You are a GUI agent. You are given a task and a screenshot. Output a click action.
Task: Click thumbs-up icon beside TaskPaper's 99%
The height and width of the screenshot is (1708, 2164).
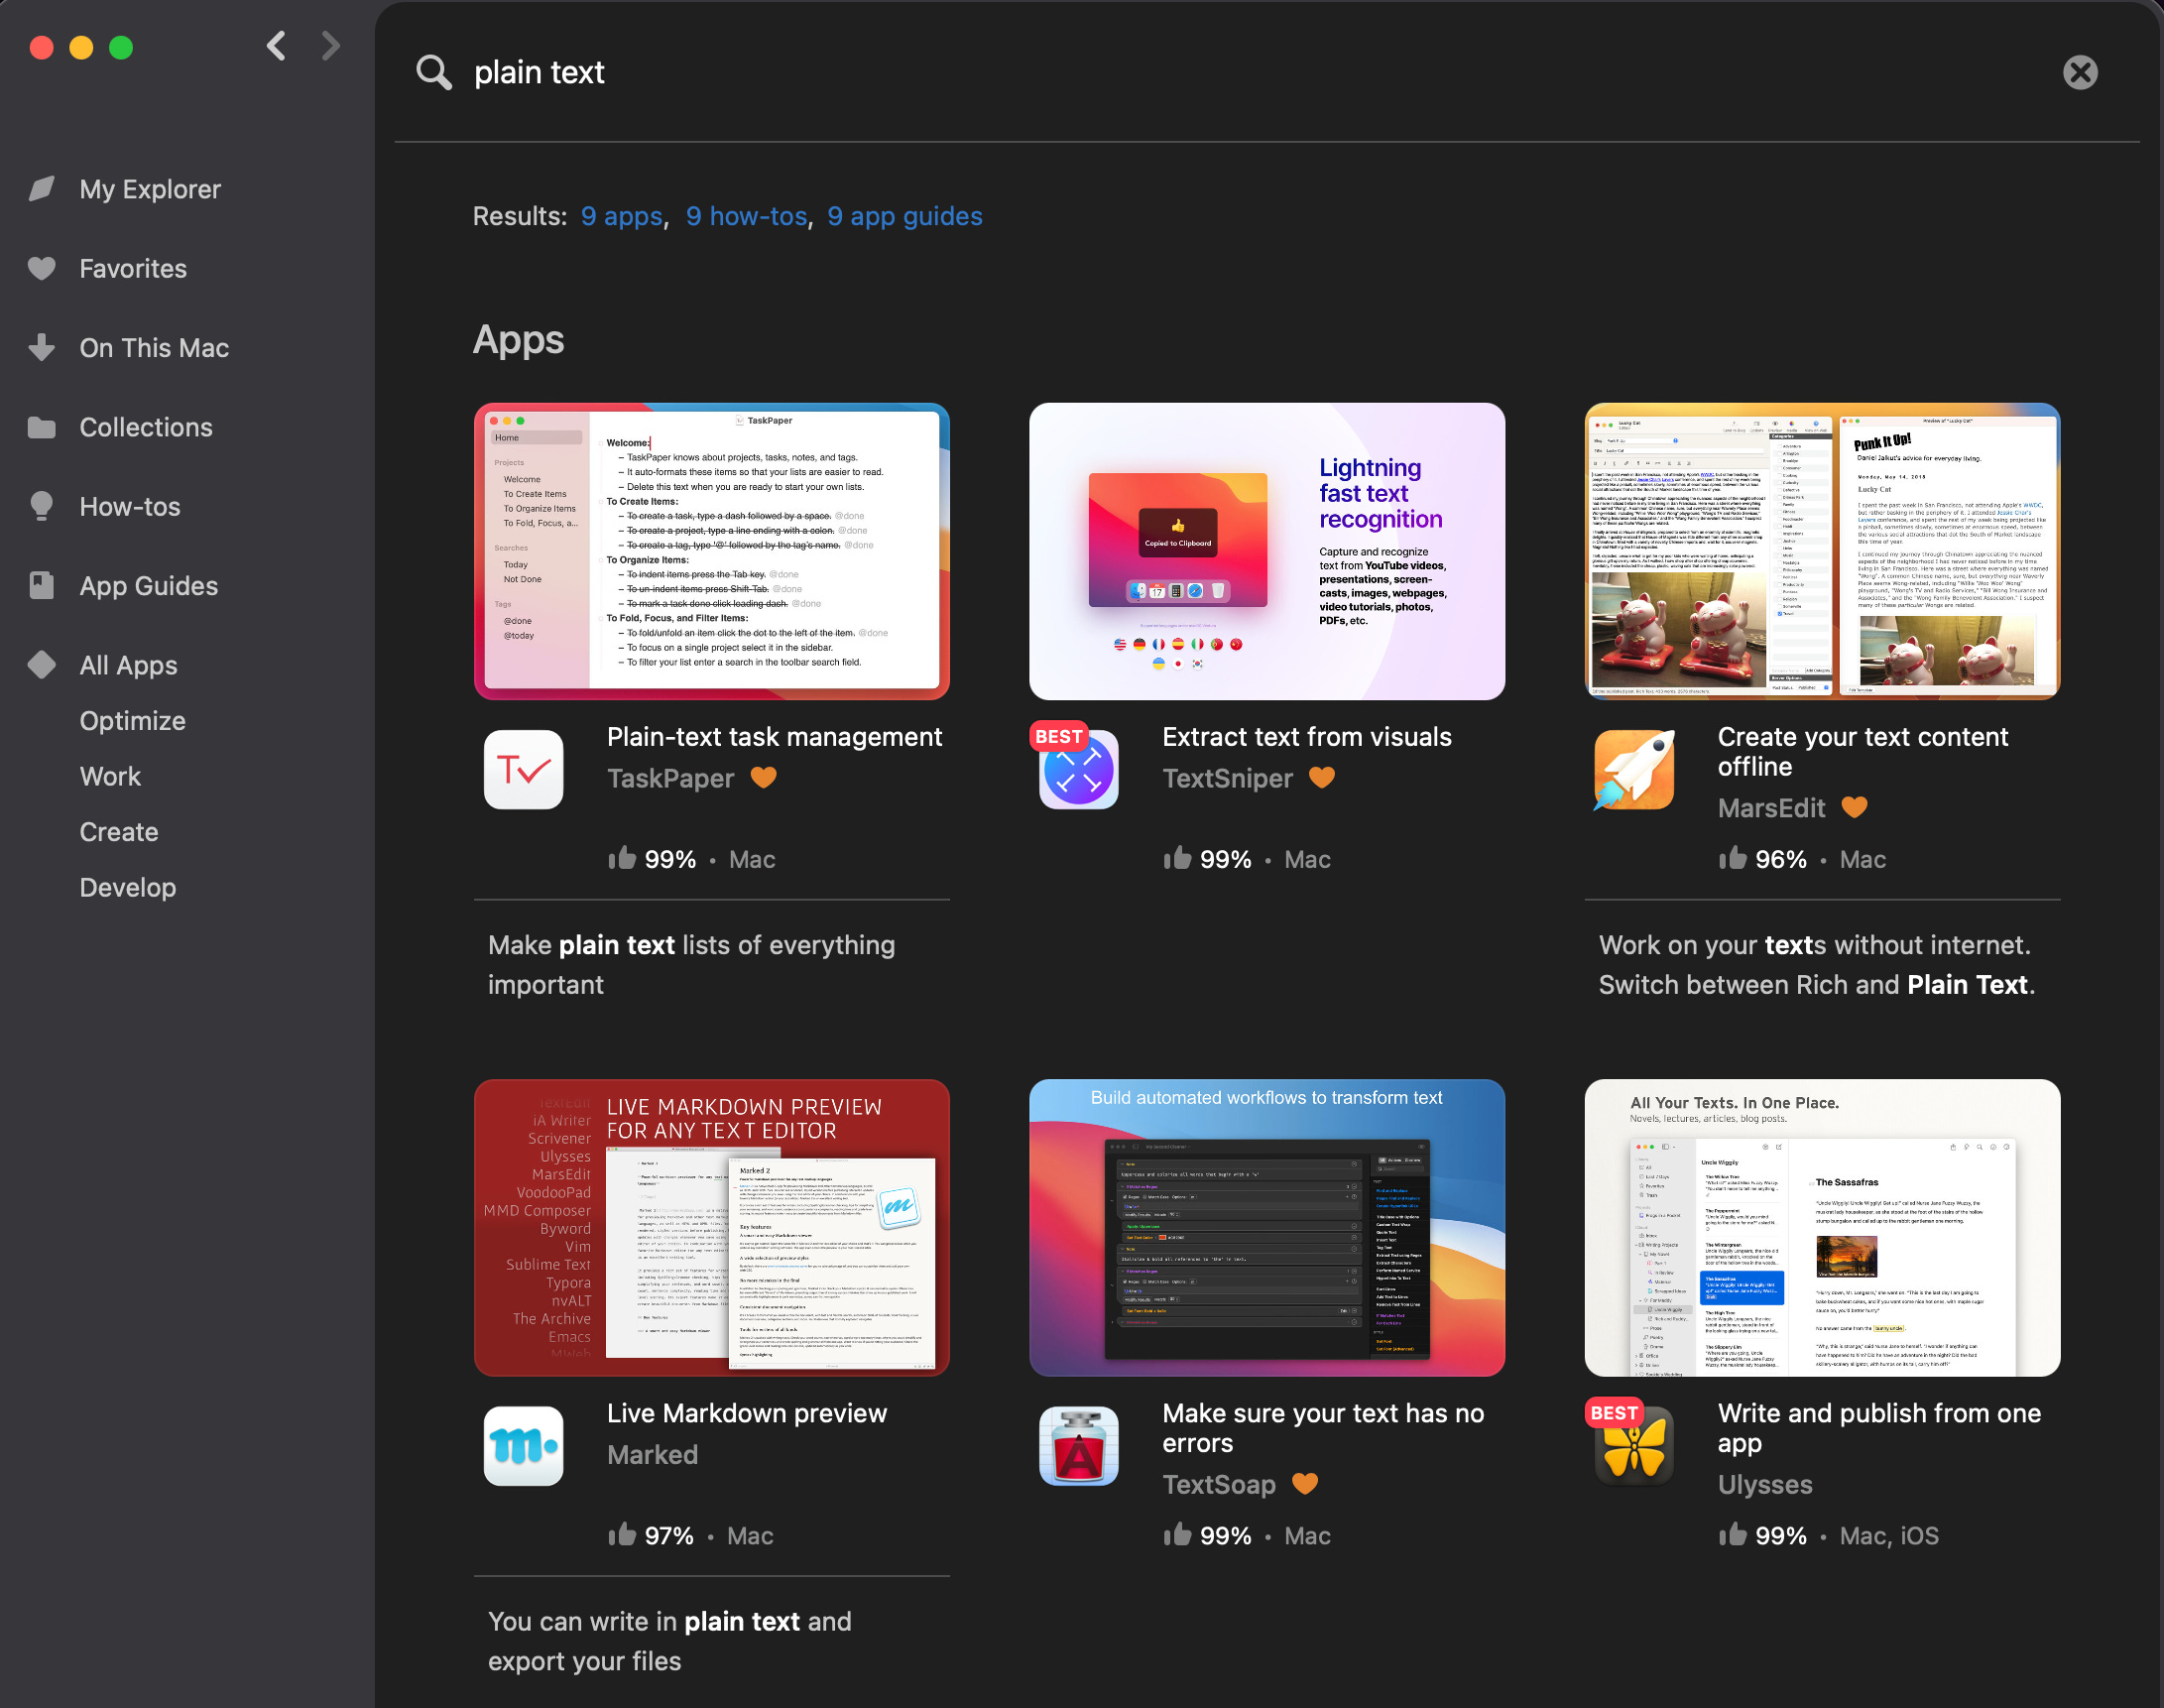click(622, 857)
